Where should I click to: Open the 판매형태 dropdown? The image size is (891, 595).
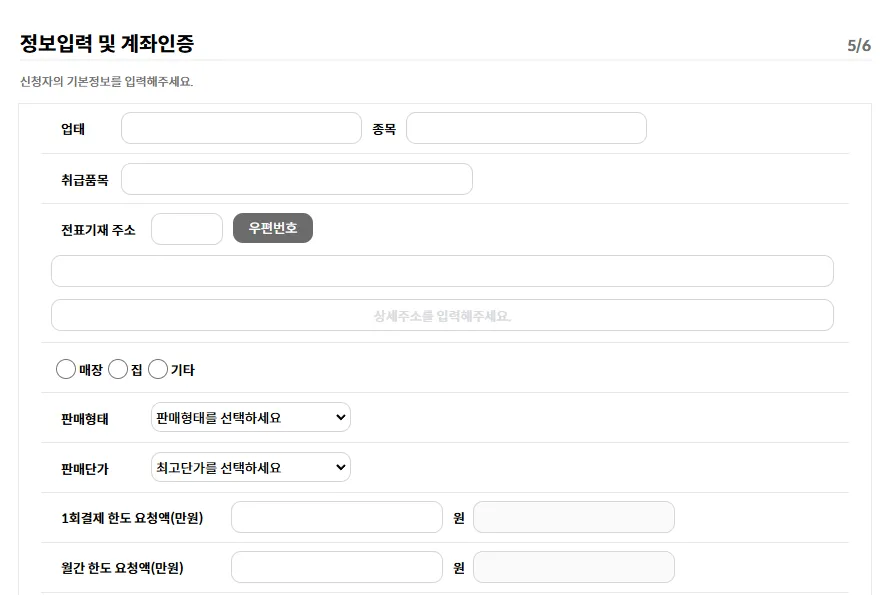tap(251, 417)
